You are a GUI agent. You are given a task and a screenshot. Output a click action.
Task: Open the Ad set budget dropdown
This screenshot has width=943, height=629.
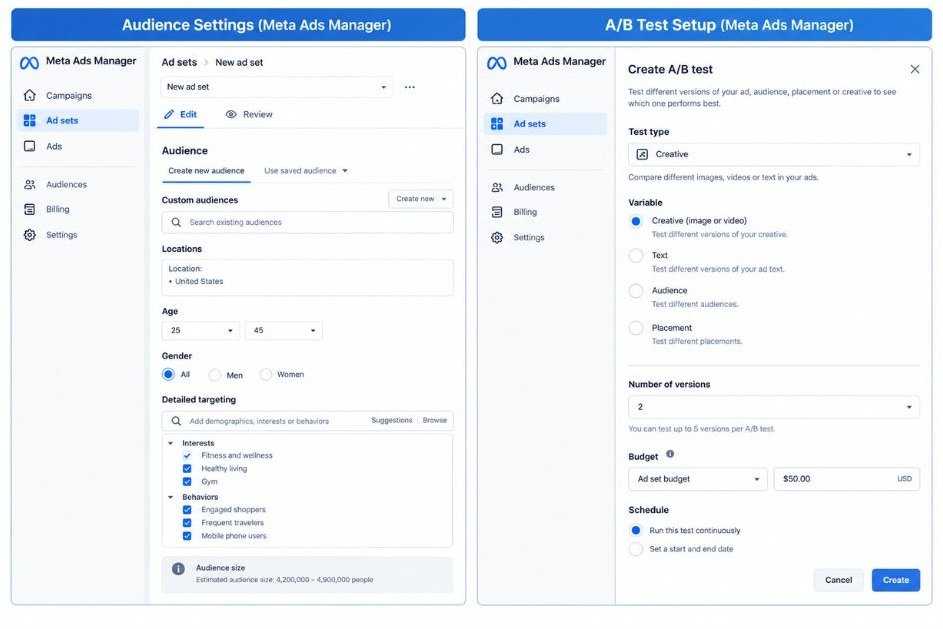(698, 479)
